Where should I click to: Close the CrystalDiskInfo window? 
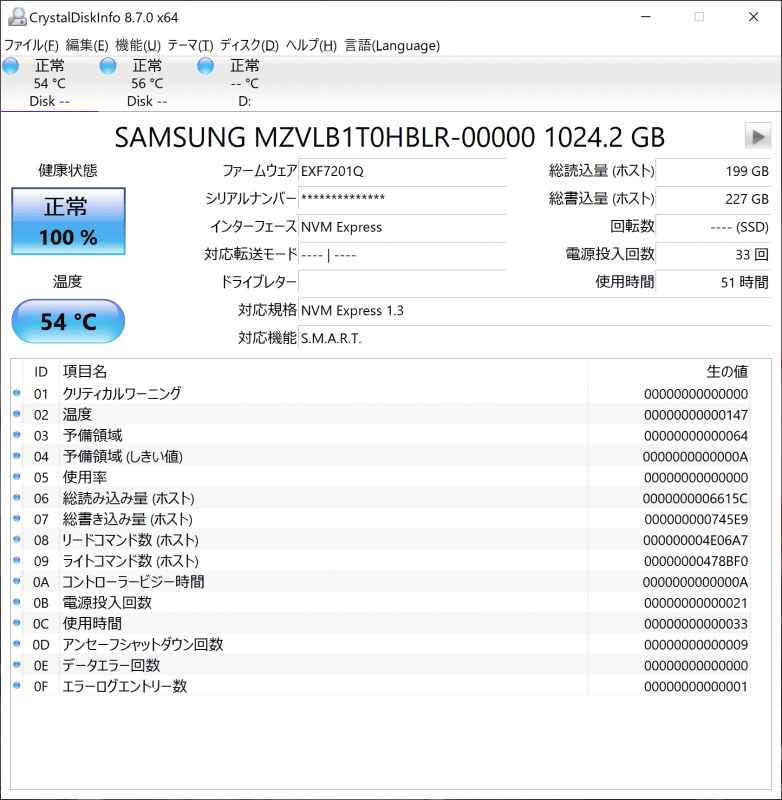(x=753, y=17)
